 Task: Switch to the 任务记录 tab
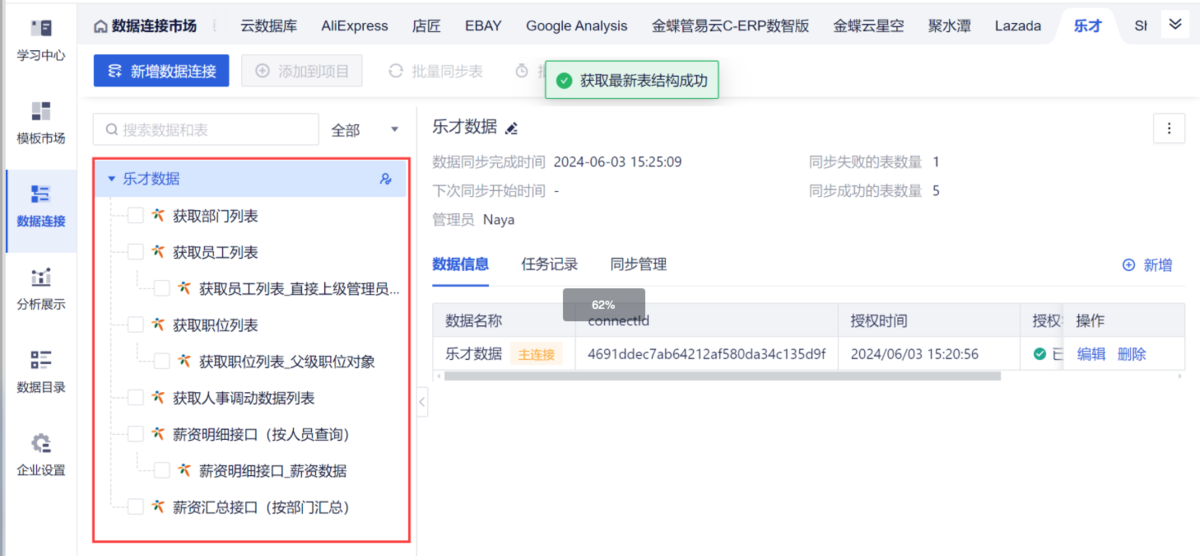click(550, 264)
